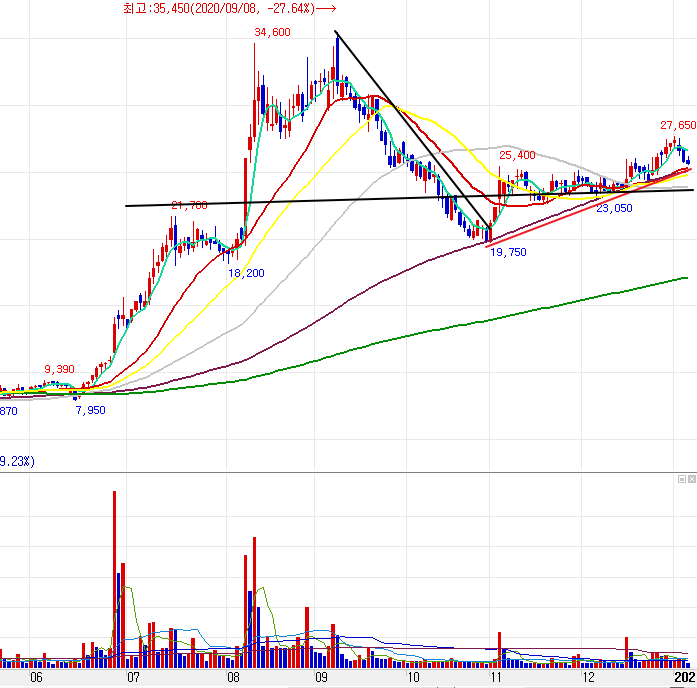Click the 9,390 price label
Image resolution: width=697 pixels, height=688 pixels.
59,369
